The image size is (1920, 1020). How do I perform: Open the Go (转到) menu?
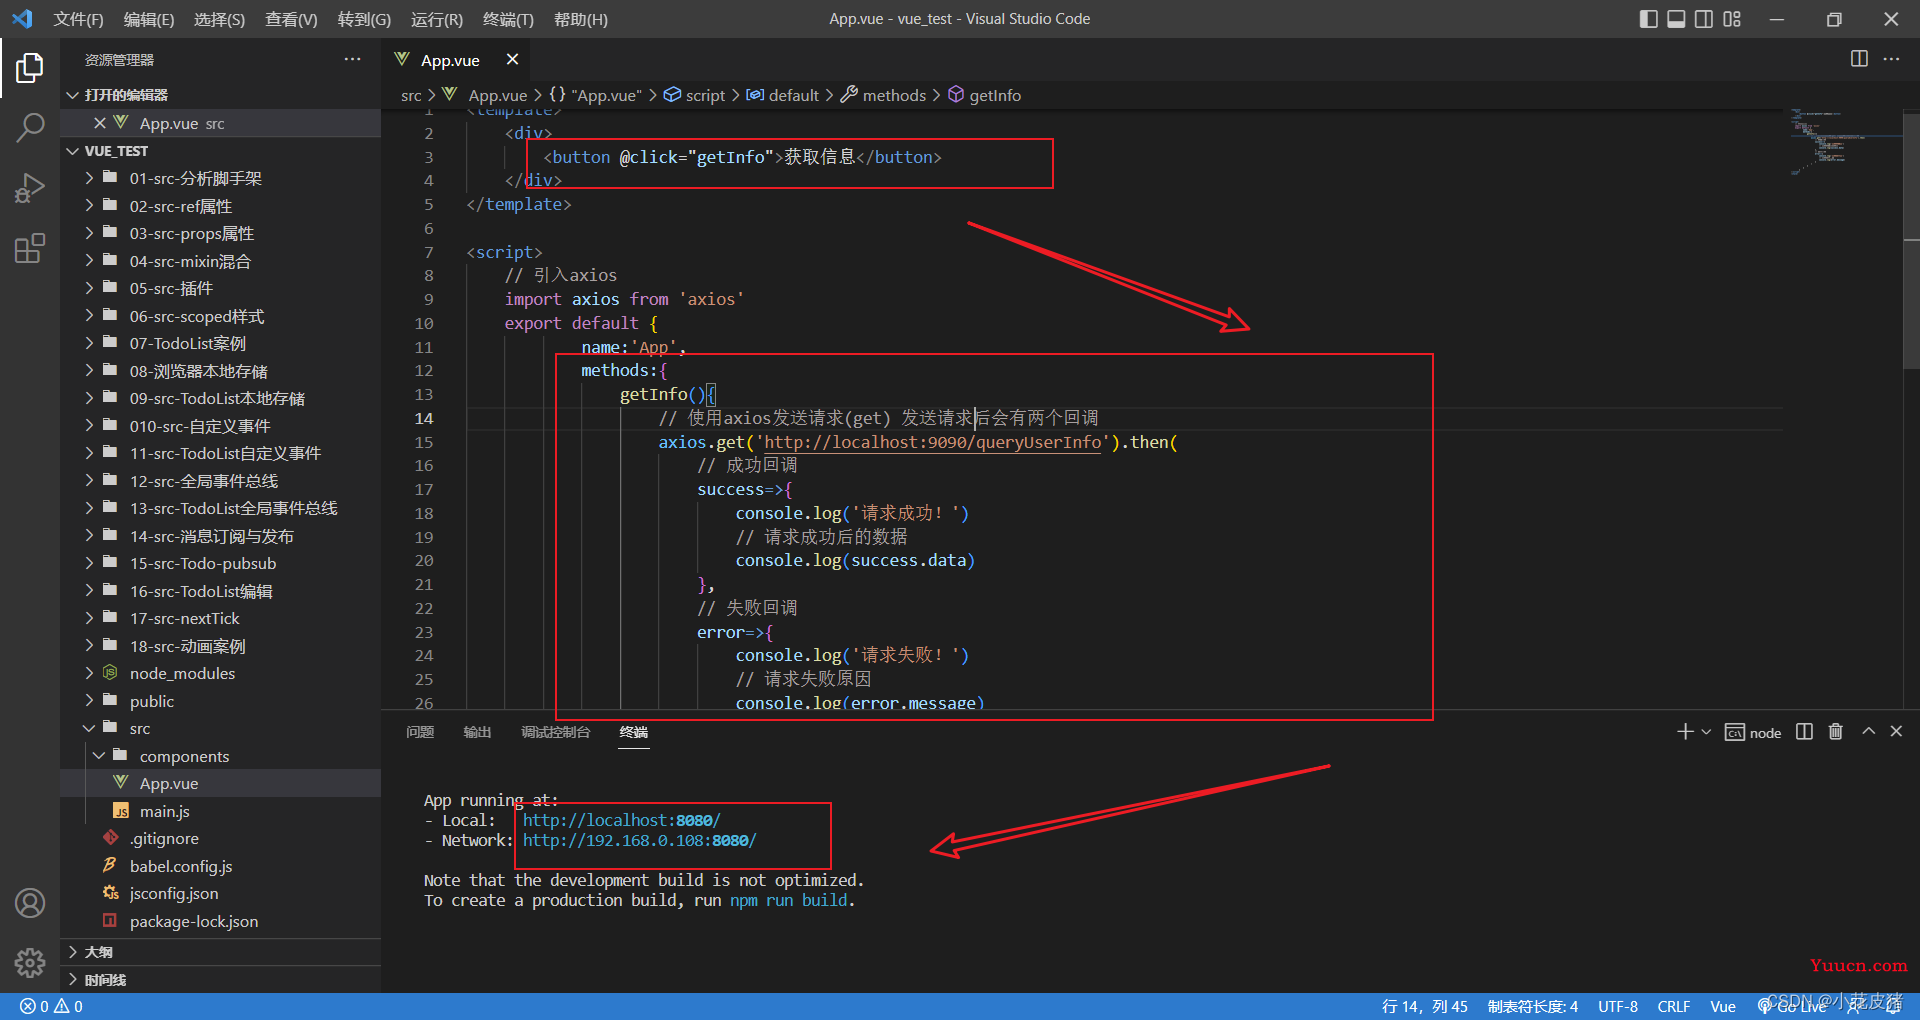click(x=364, y=20)
